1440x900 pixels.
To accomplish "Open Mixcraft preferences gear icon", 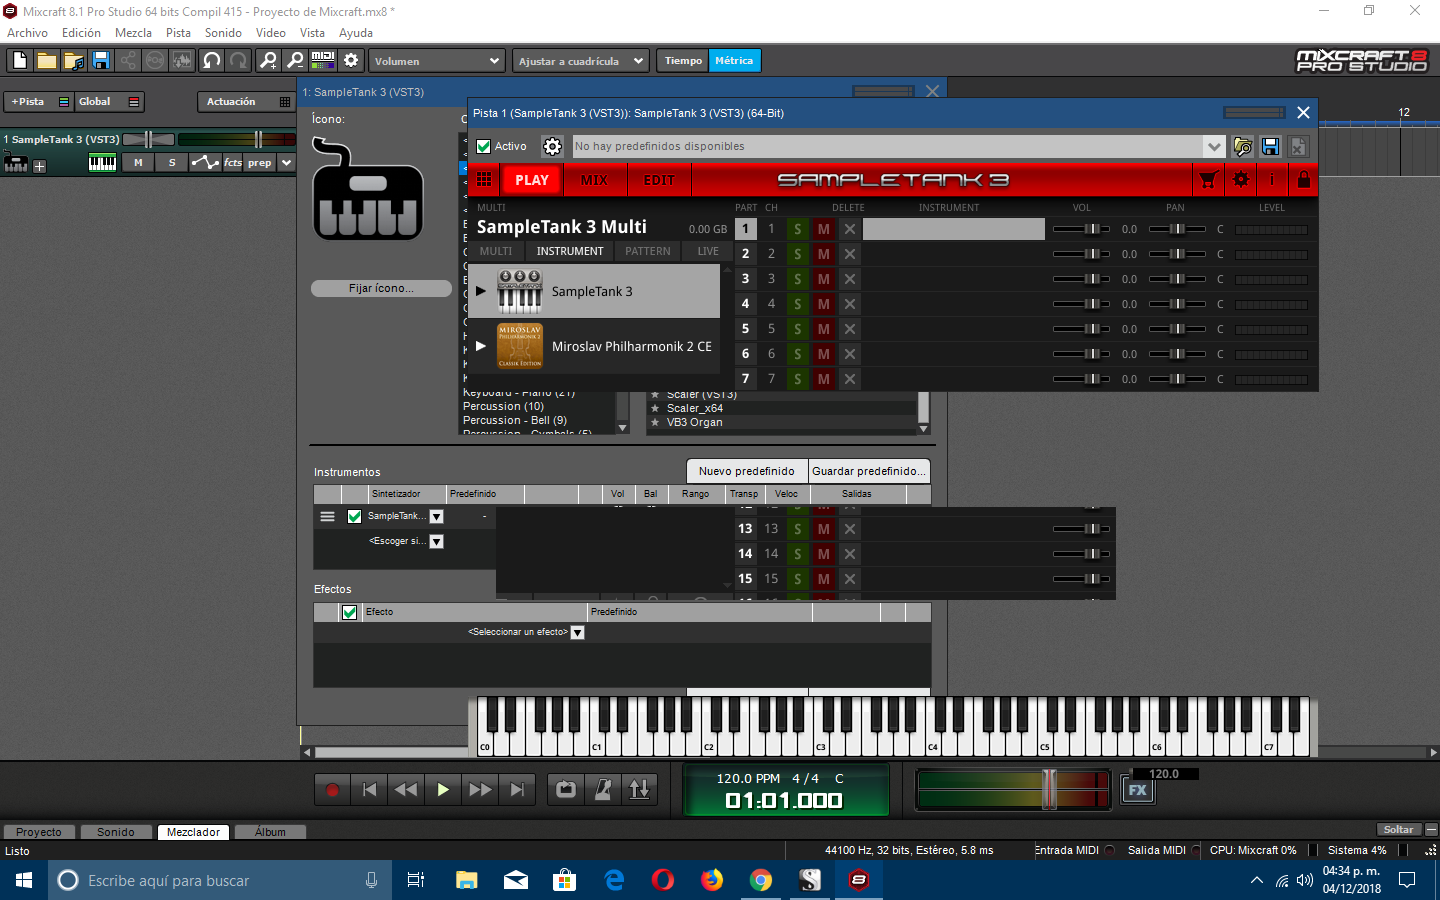I will click(351, 61).
